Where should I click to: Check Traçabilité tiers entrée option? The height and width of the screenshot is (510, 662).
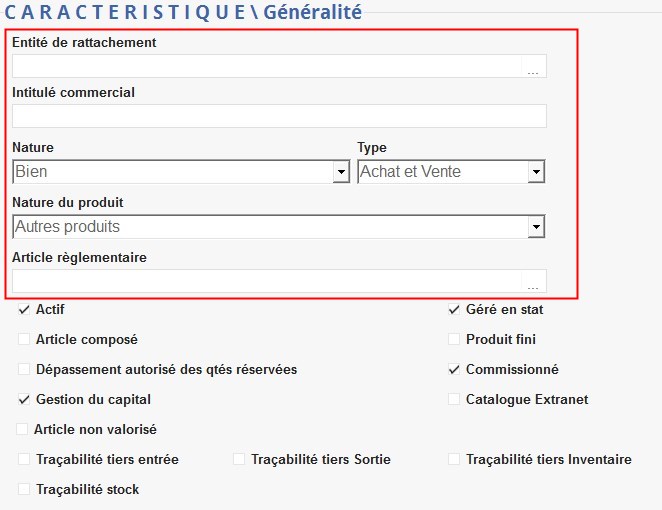25,460
